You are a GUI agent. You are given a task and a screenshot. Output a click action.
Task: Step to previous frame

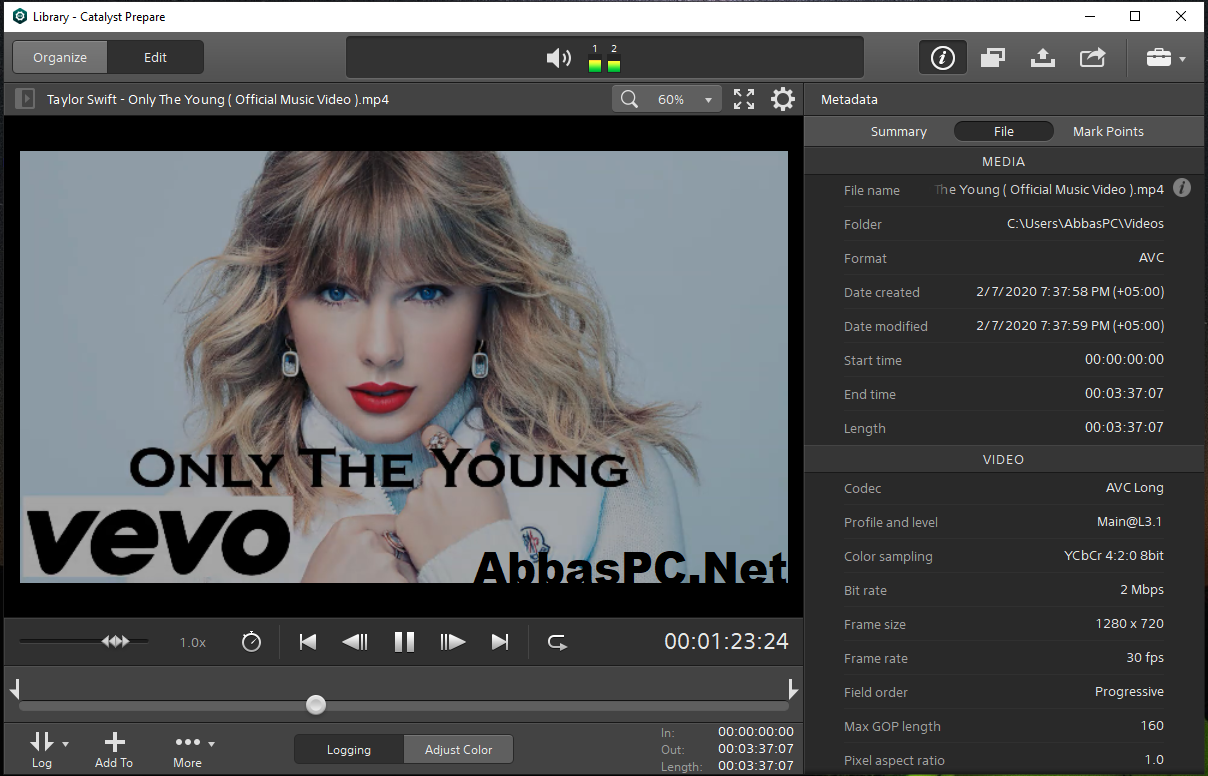(355, 642)
